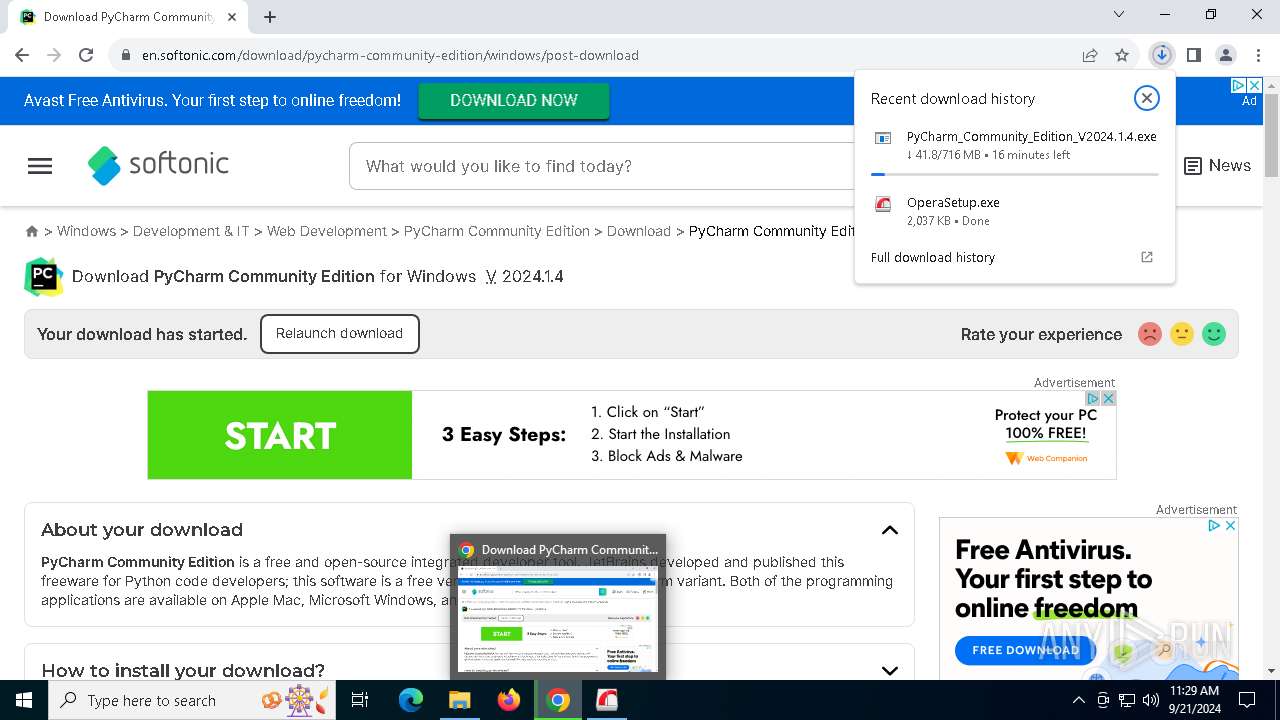Open the Chrome downloads icon

[x=1161, y=55]
